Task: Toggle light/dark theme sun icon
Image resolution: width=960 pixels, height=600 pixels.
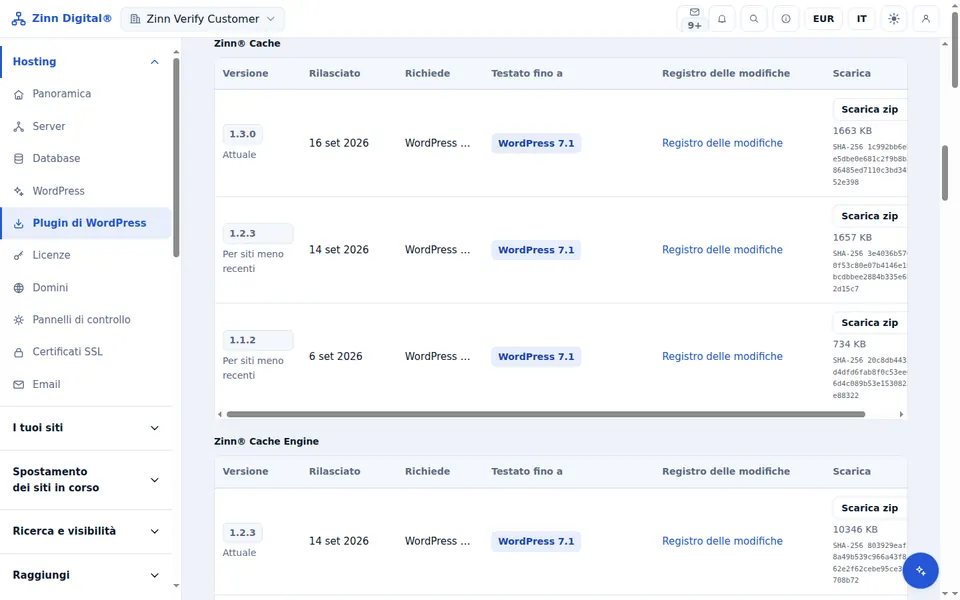Action: pyautogui.click(x=894, y=19)
